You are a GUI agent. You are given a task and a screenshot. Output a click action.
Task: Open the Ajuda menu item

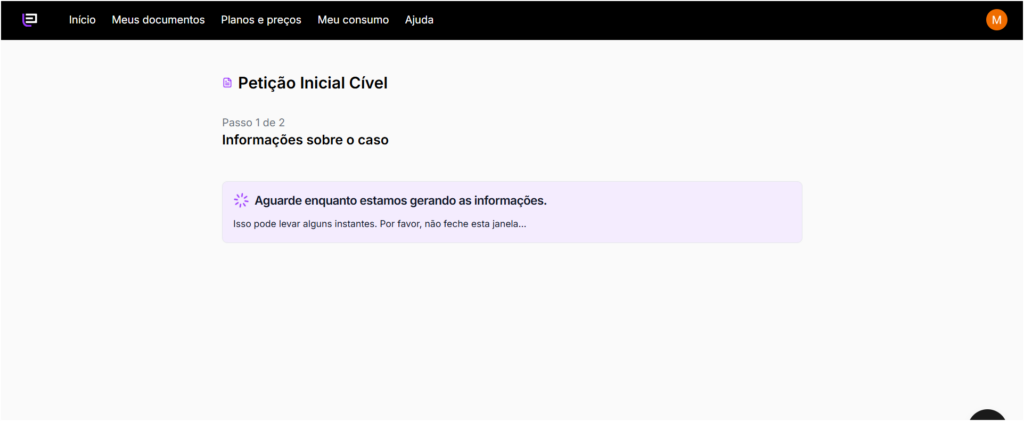click(419, 20)
